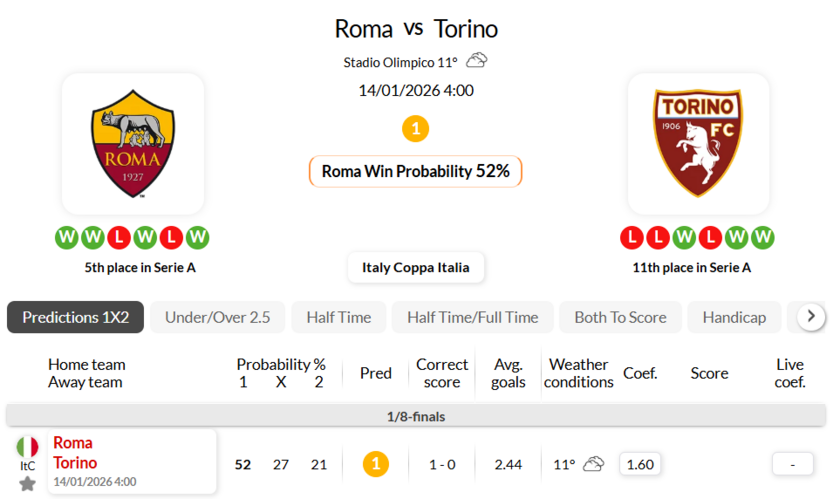Click the orange Pred 1 circle in table
Viewport: 840px width, 499px height.
(375, 464)
